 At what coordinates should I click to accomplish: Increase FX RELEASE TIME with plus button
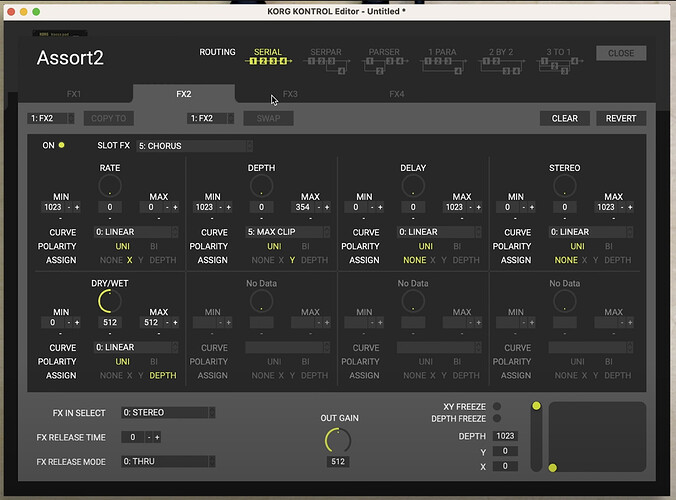pos(157,438)
